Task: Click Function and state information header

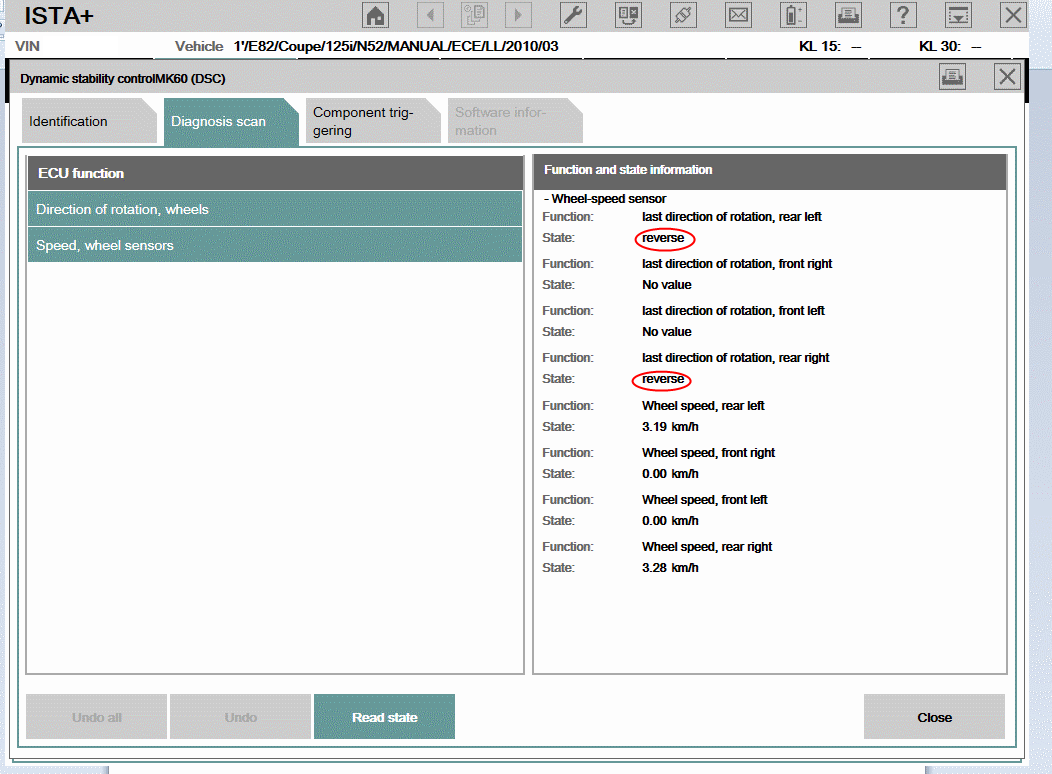Action: (x=770, y=170)
